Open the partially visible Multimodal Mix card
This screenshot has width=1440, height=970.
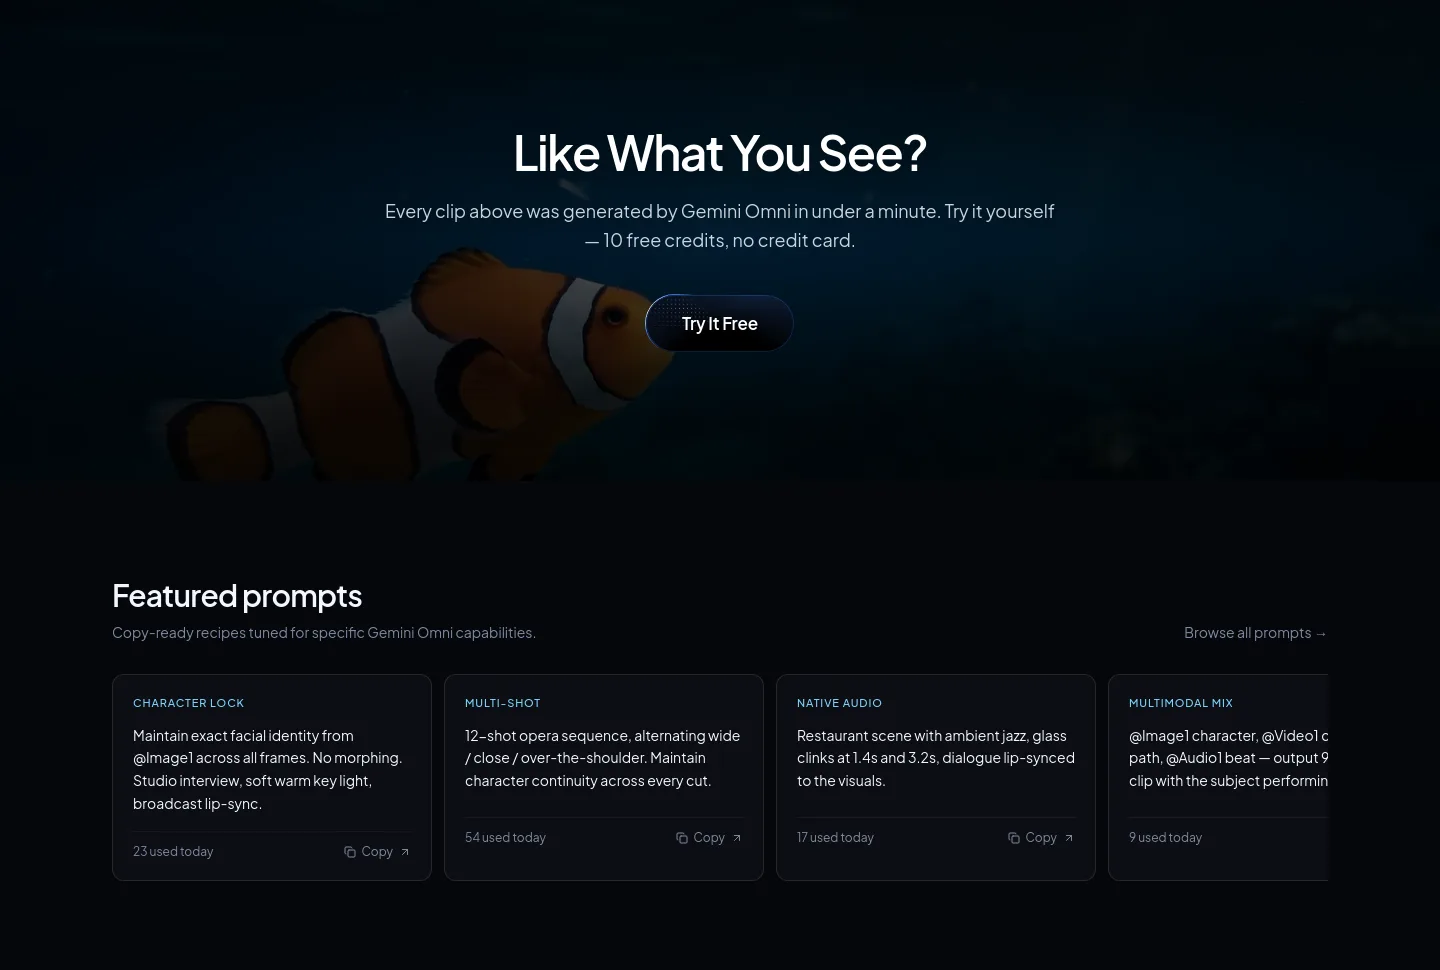click(1218, 777)
